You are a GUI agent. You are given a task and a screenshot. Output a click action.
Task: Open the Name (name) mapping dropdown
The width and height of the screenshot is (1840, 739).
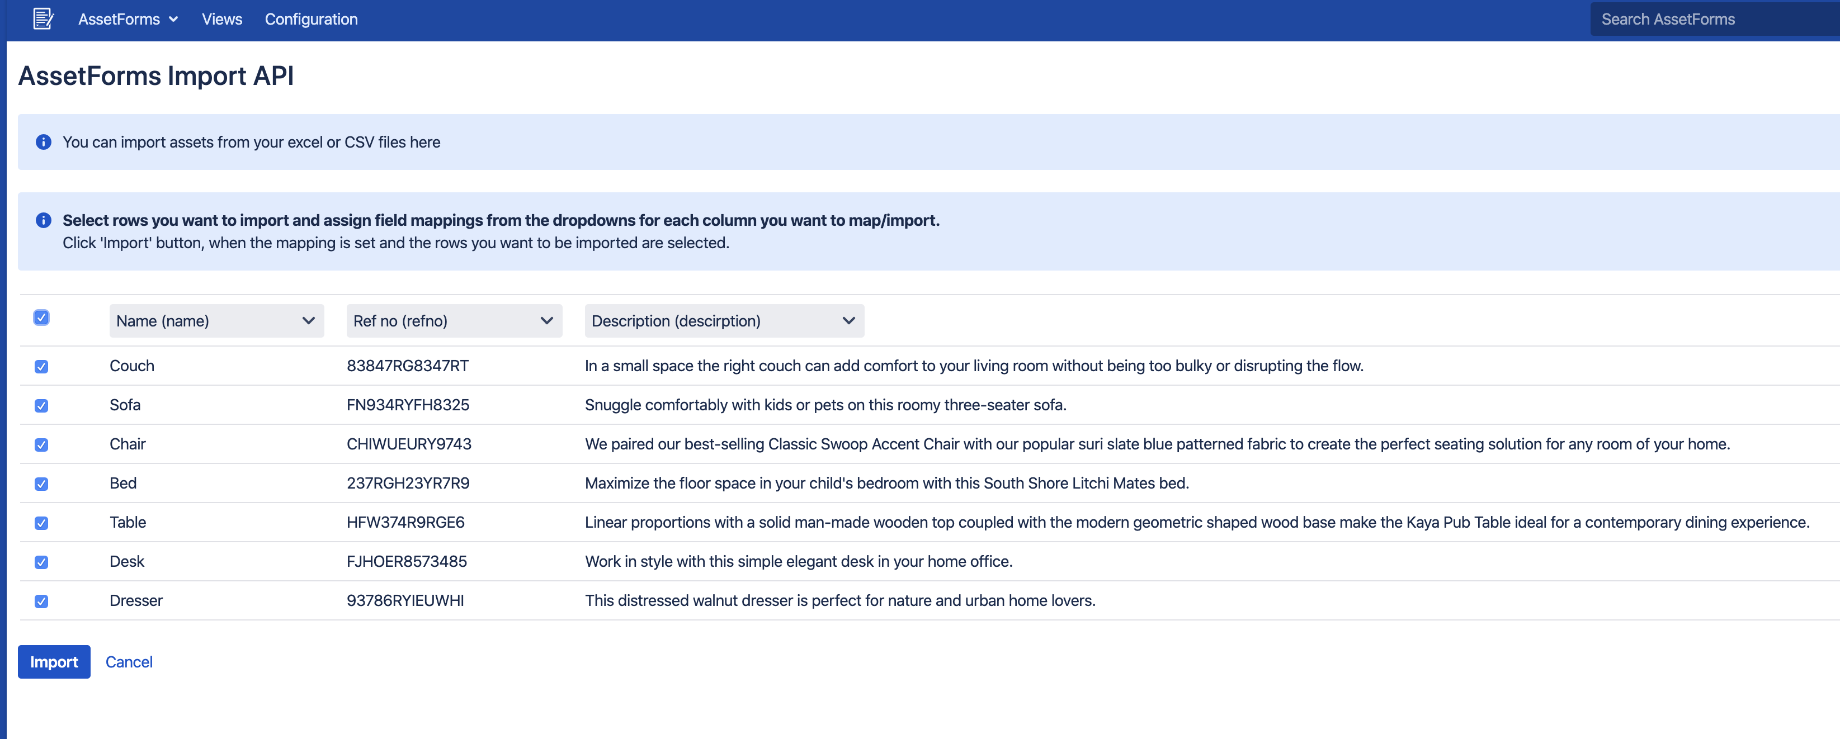coord(216,321)
